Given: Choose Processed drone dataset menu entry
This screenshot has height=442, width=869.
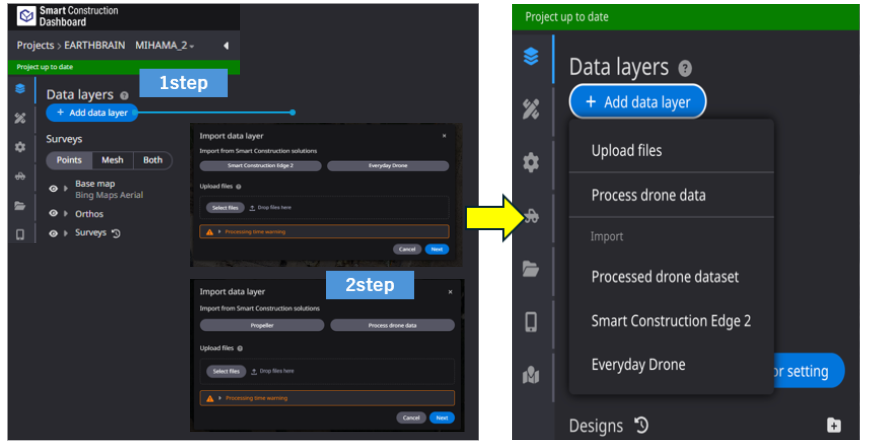Looking at the screenshot, I should [671, 276].
